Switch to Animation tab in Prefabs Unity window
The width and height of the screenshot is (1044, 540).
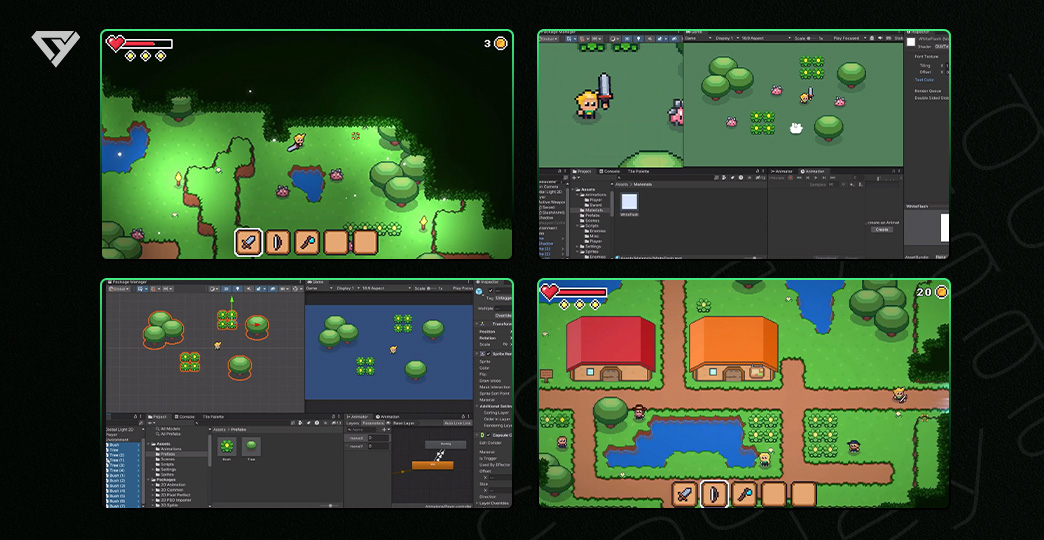[388, 417]
